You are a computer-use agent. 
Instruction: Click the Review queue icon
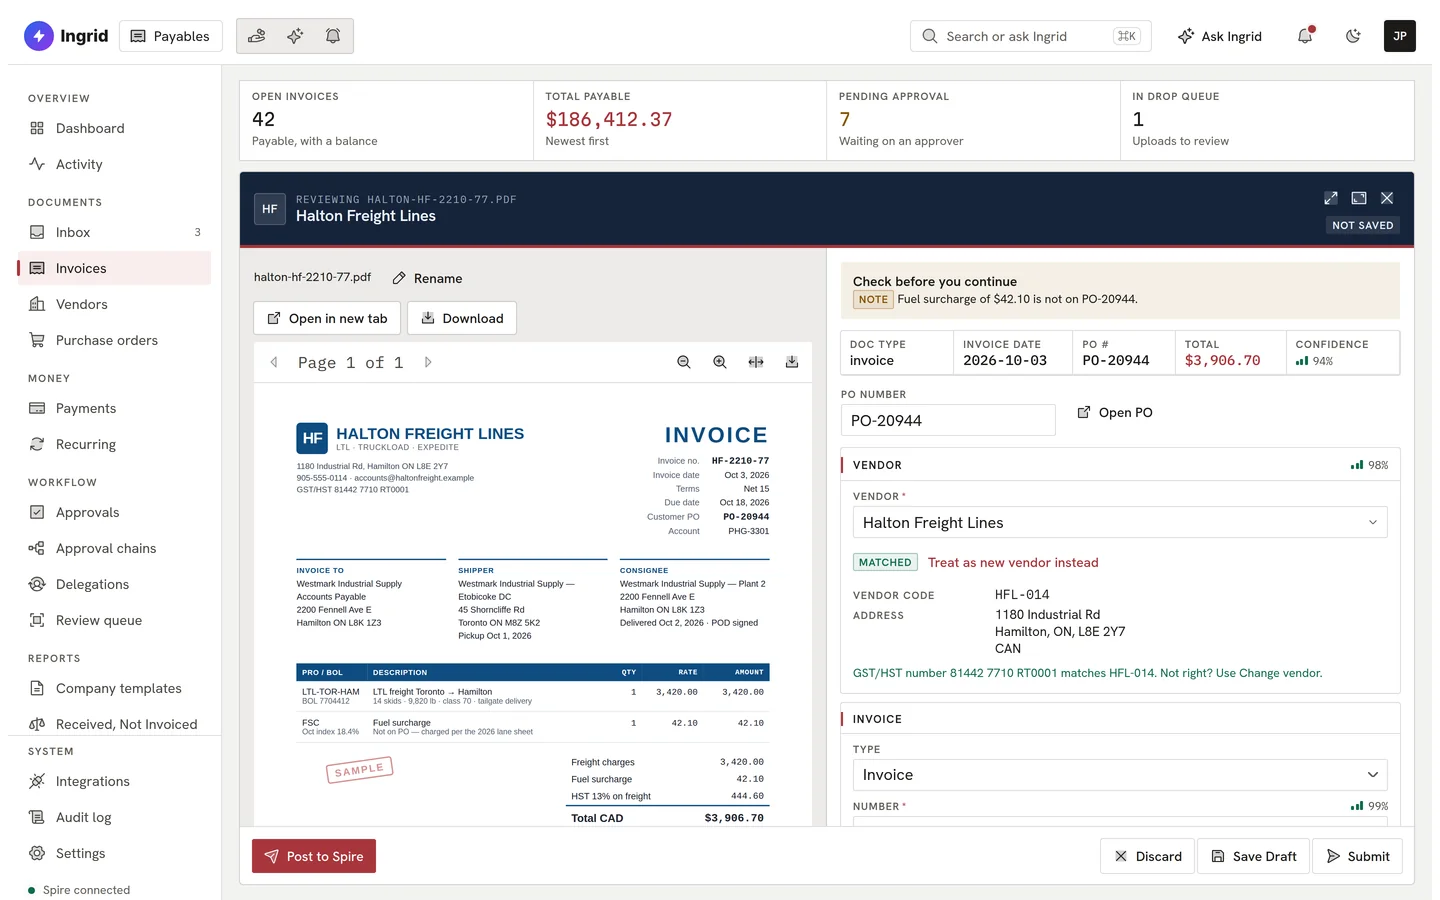tap(37, 620)
